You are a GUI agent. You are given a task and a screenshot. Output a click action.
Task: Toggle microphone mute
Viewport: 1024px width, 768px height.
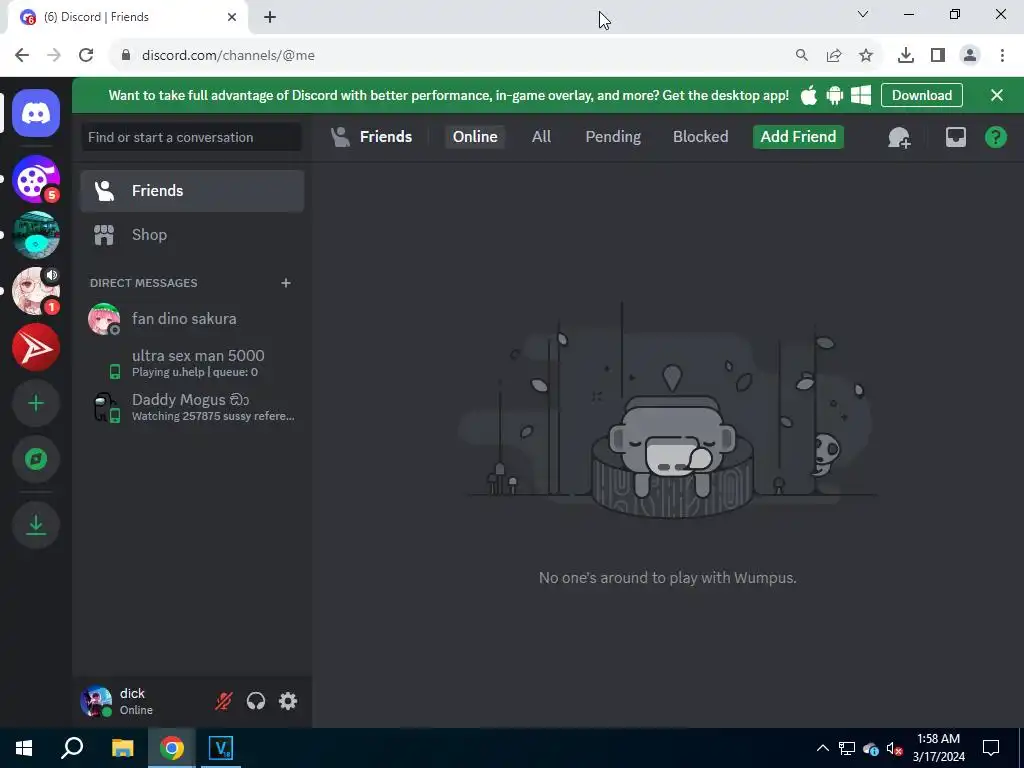224,701
